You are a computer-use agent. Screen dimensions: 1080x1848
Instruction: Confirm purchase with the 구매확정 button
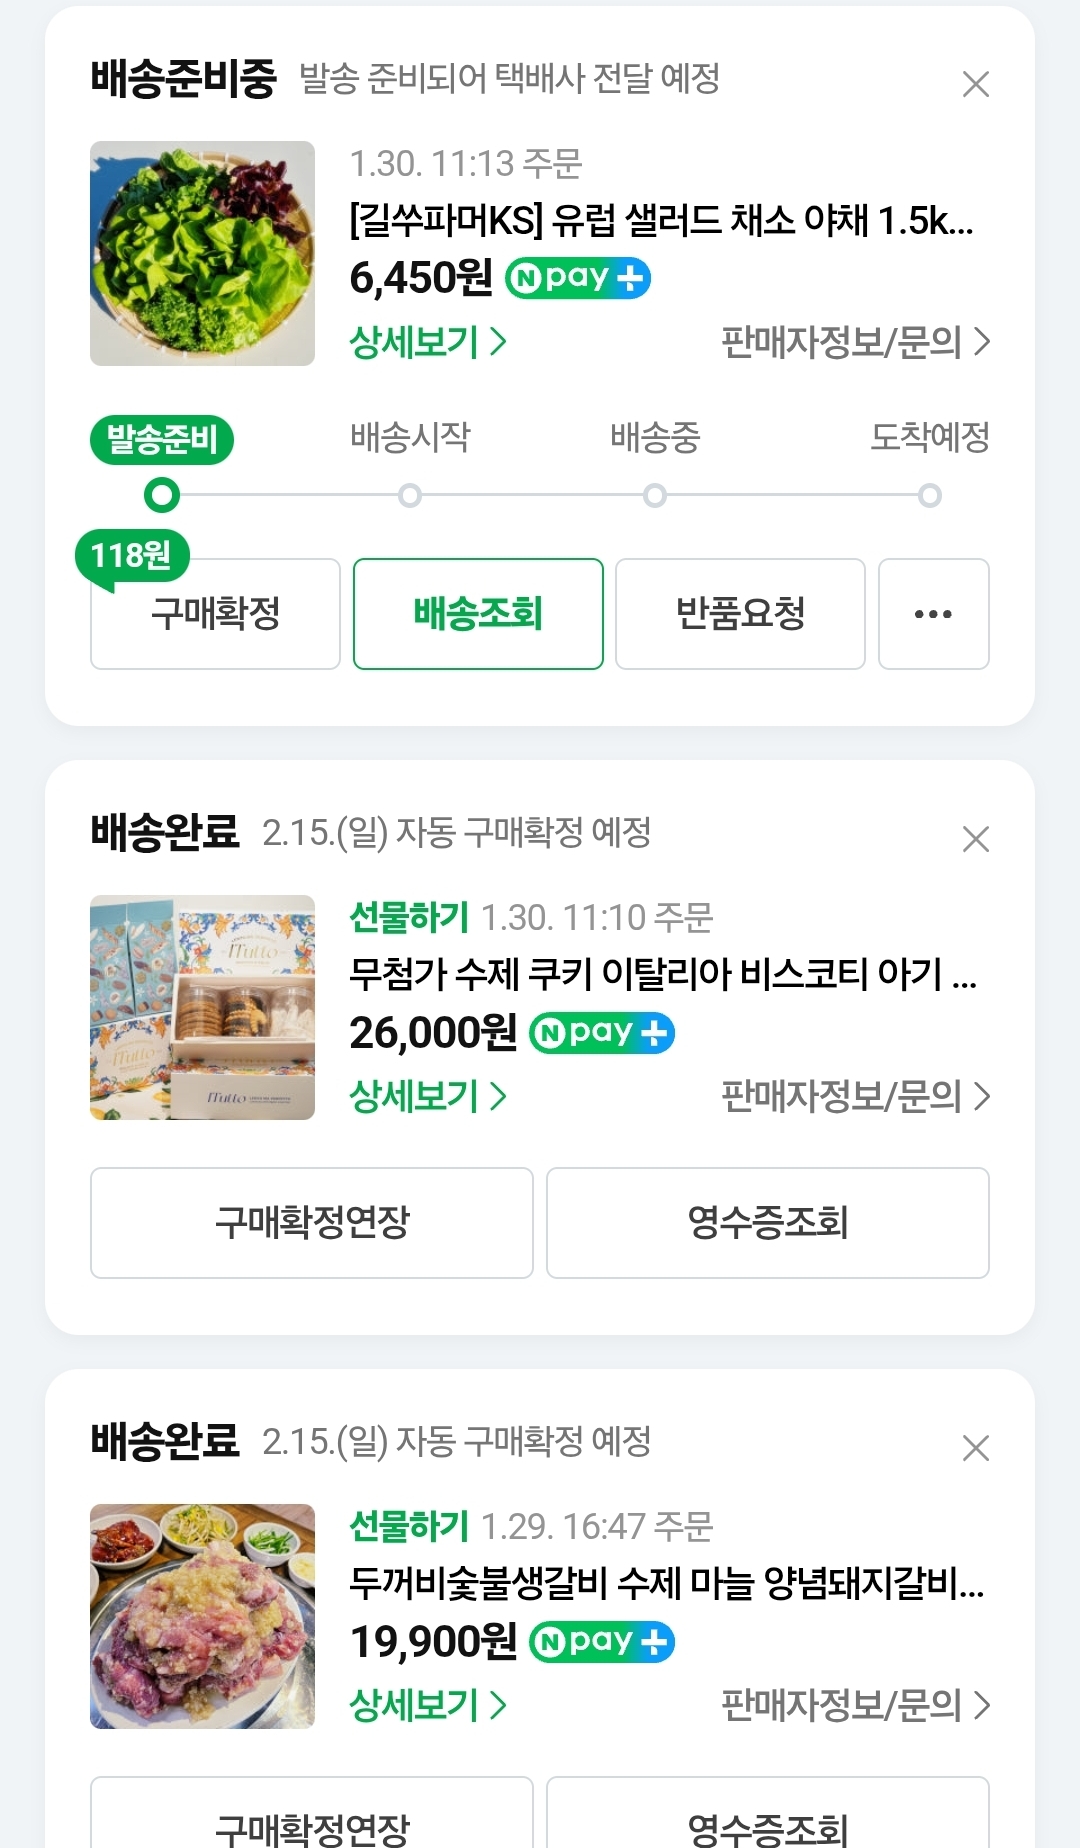[215, 614]
